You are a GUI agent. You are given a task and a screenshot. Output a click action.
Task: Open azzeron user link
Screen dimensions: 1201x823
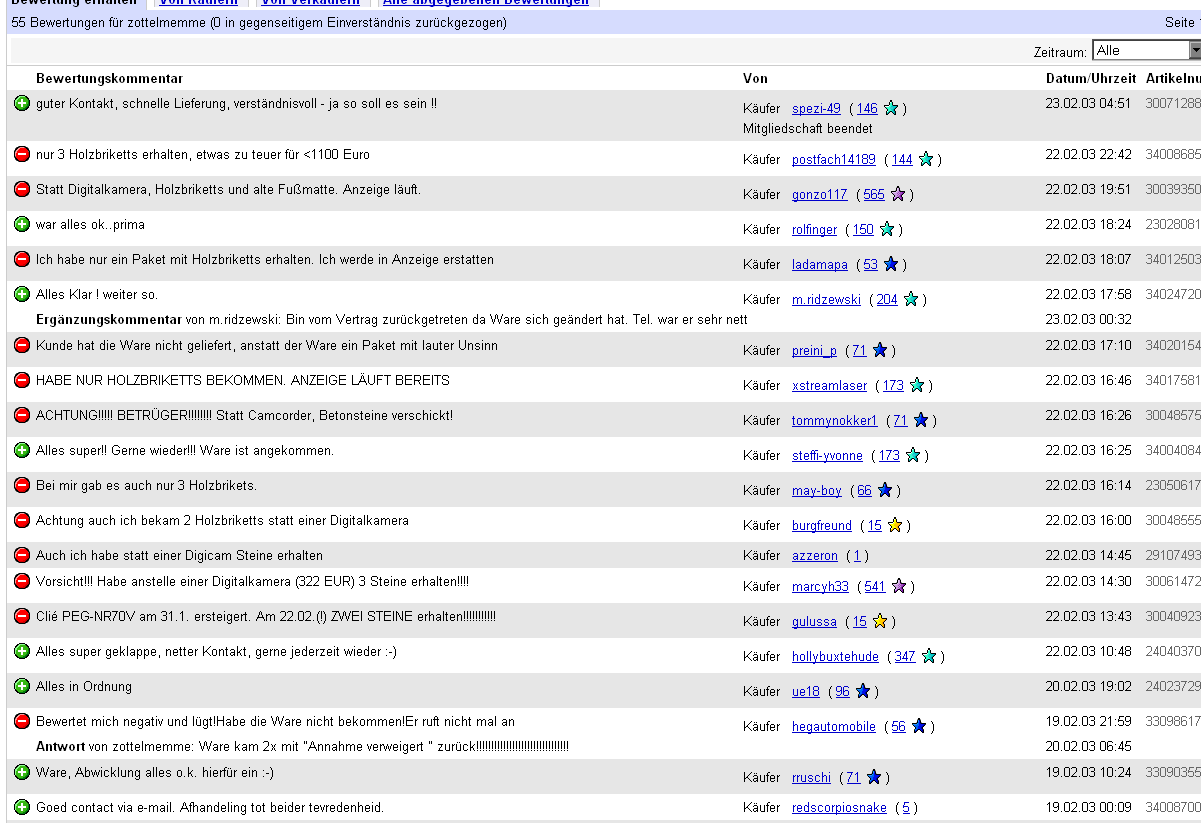(815, 556)
